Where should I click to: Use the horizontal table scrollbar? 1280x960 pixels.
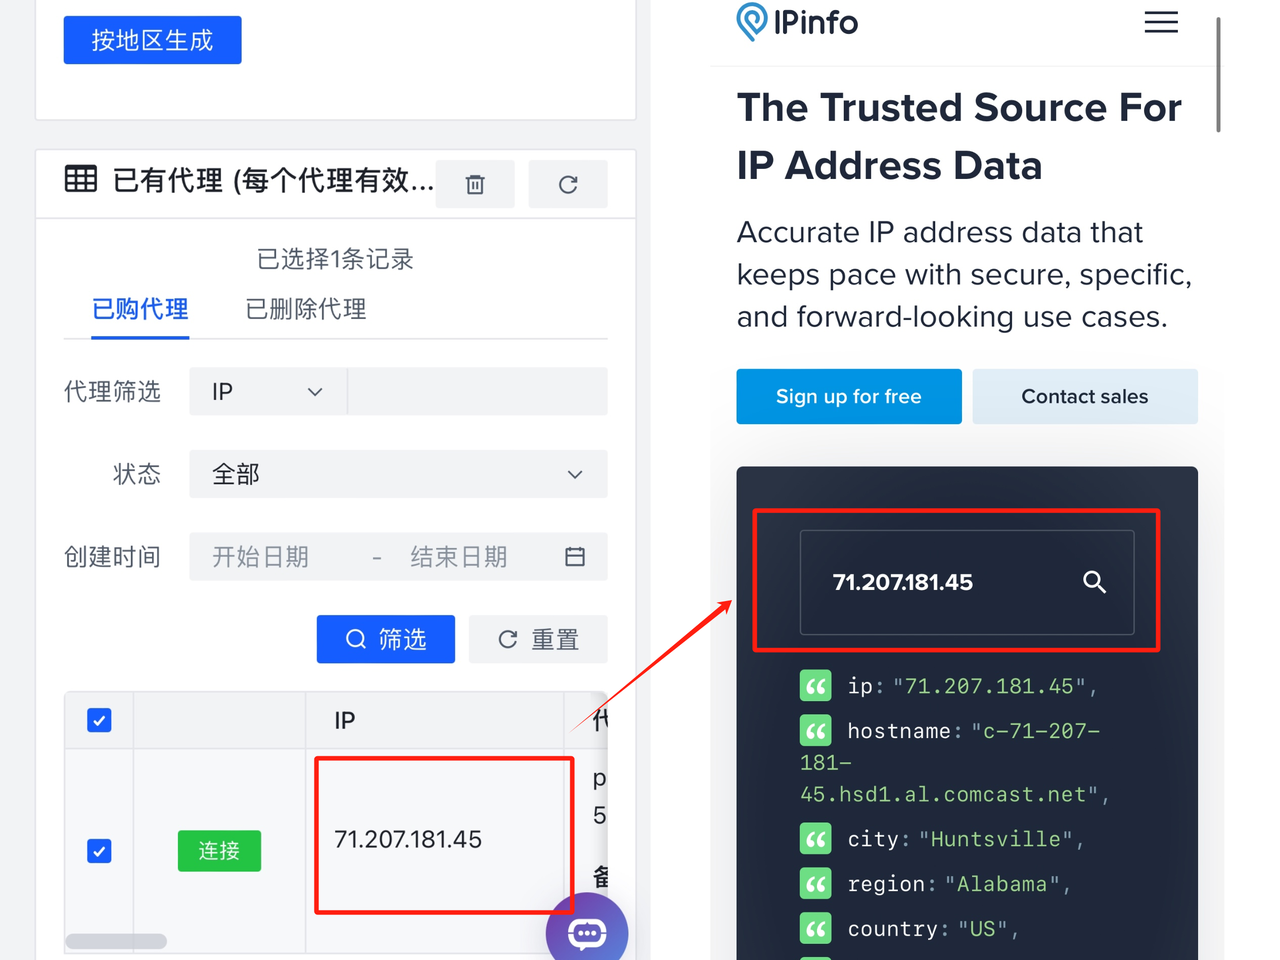[116, 941]
